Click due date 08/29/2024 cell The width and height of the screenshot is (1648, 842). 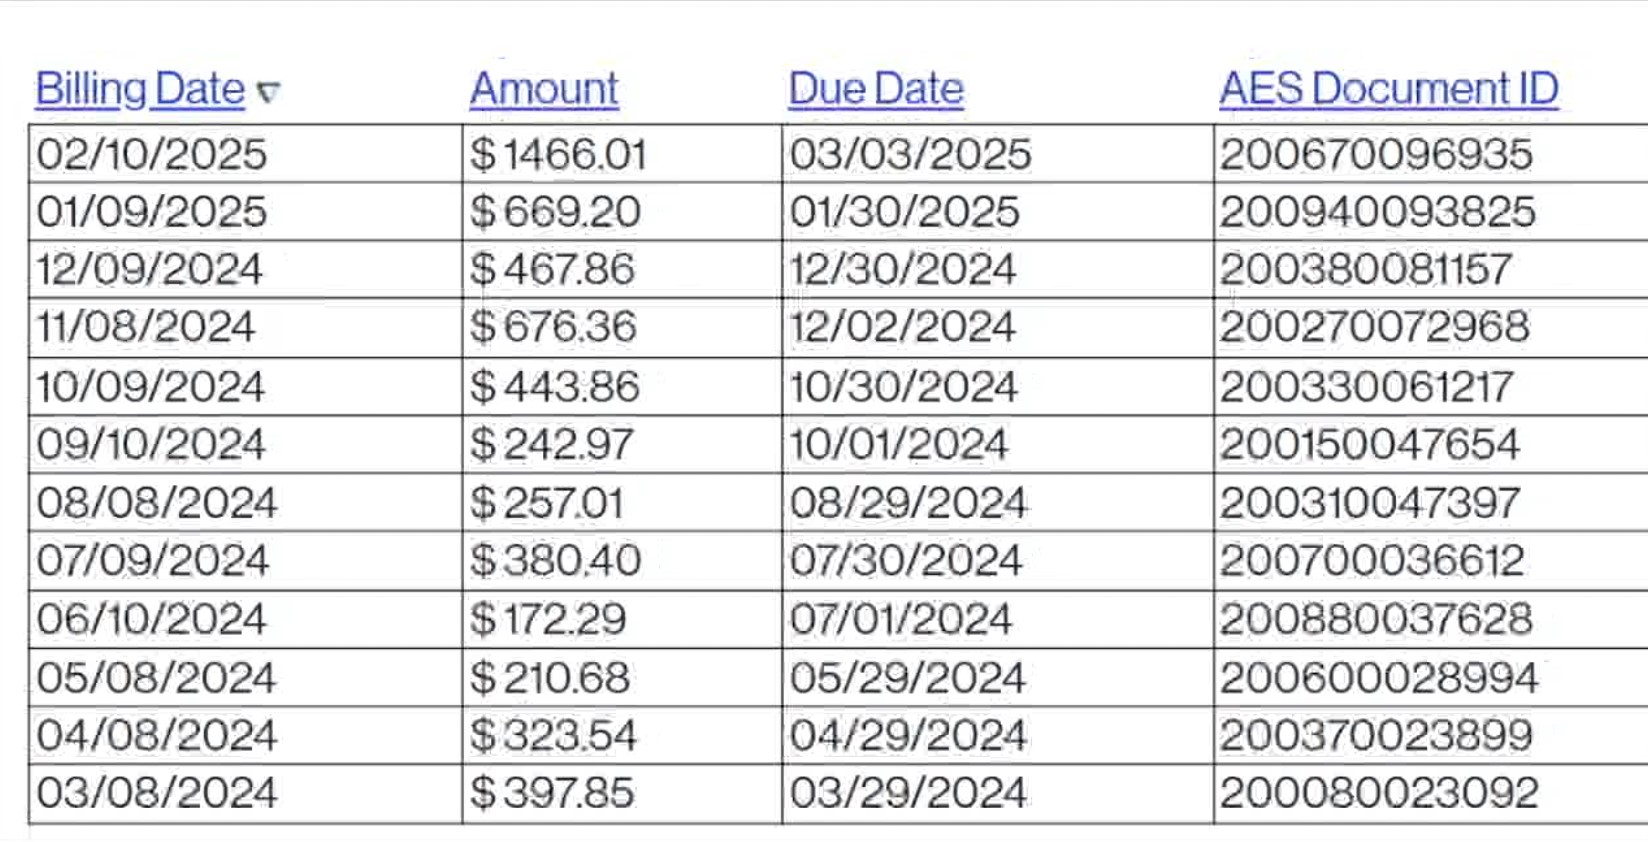tap(998, 502)
